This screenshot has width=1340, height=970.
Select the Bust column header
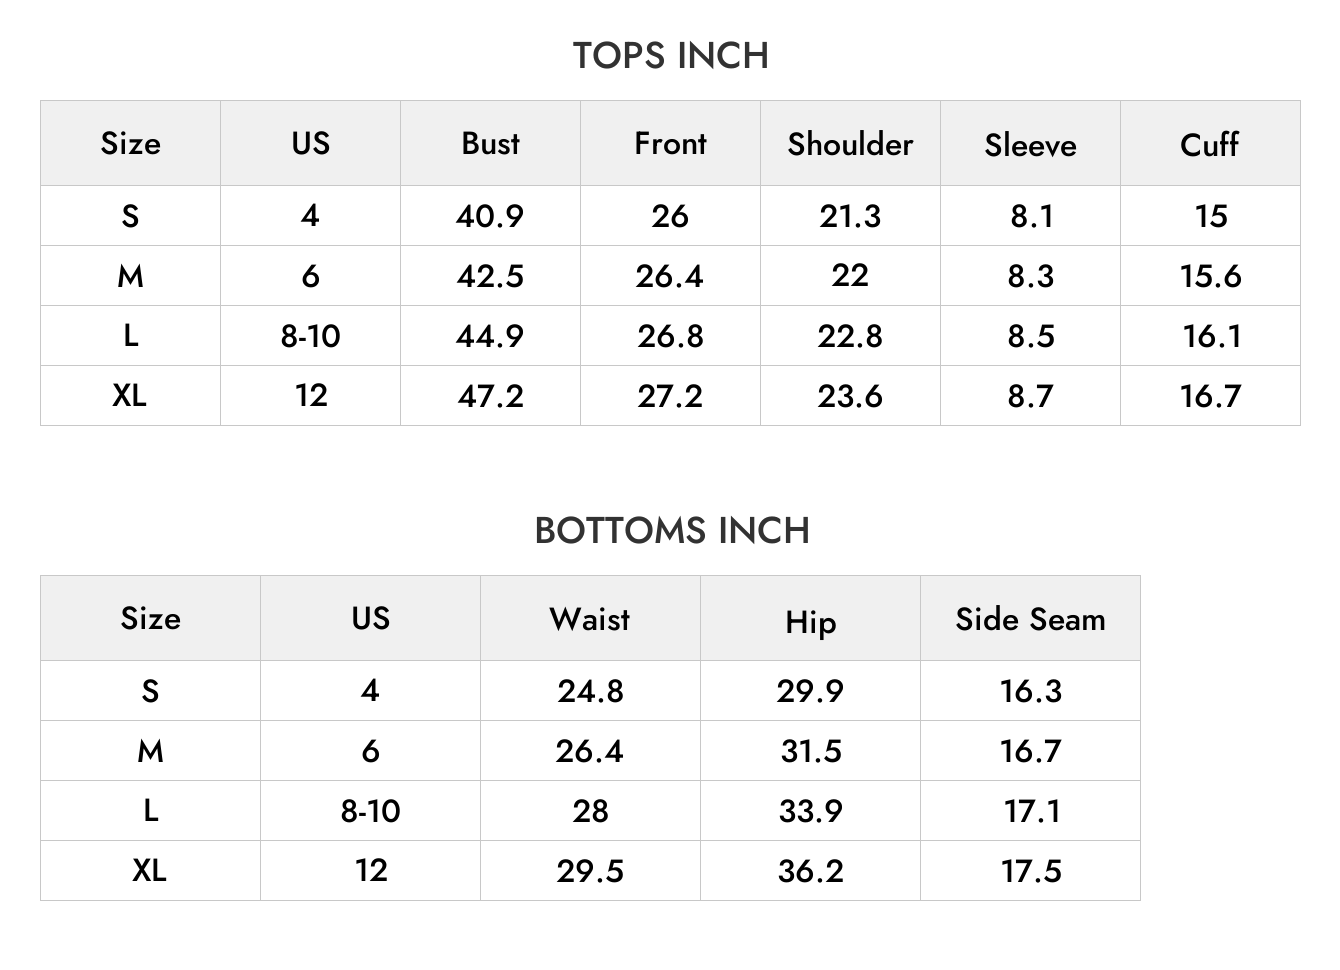tap(490, 143)
